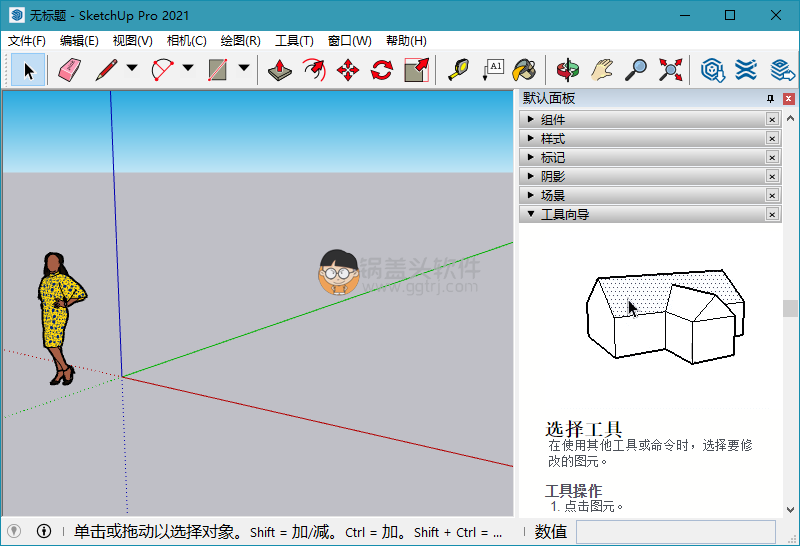
Task: Select the Rotate tool
Action: tap(382, 70)
